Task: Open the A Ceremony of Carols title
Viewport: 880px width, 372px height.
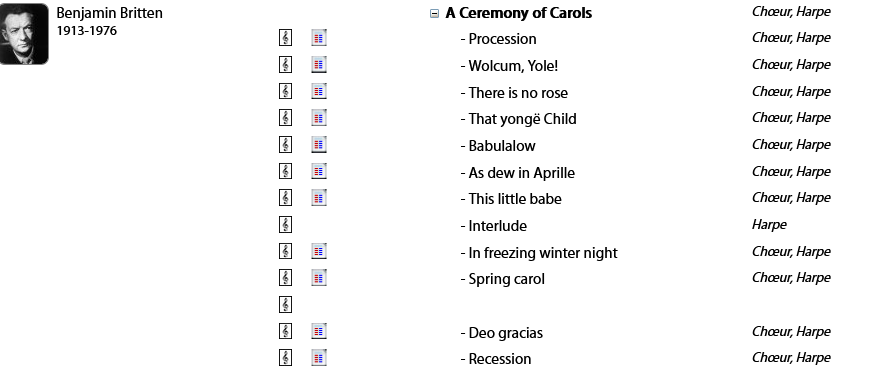Action: coord(519,13)
